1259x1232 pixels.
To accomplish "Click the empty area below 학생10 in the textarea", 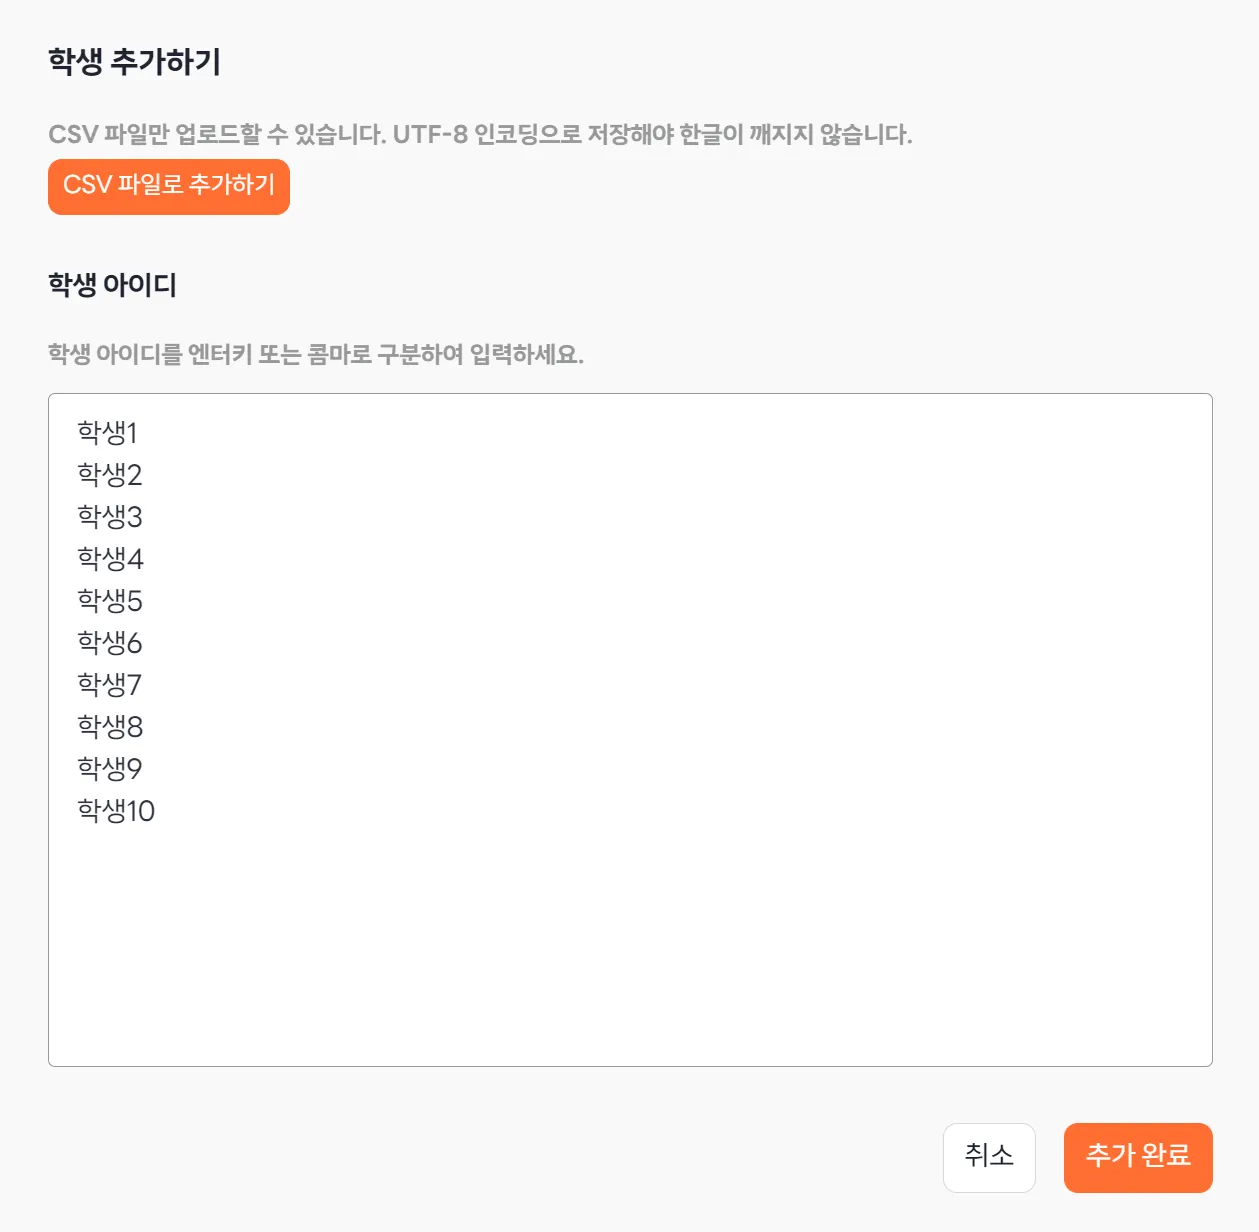I will [x=630, y=940].
